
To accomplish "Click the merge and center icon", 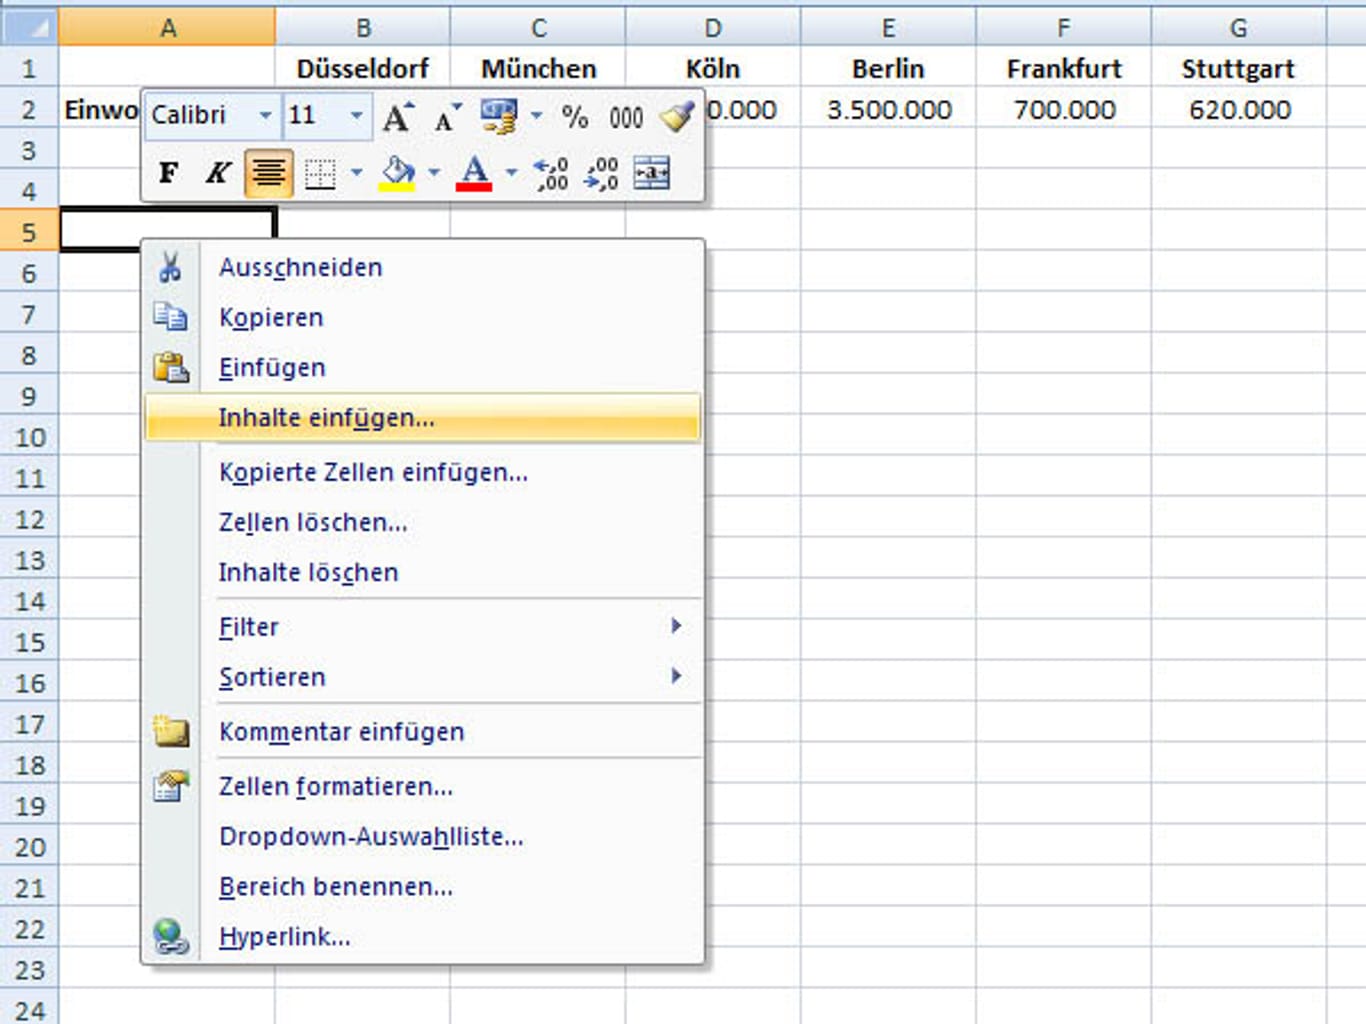I will (x=651, y=174).
